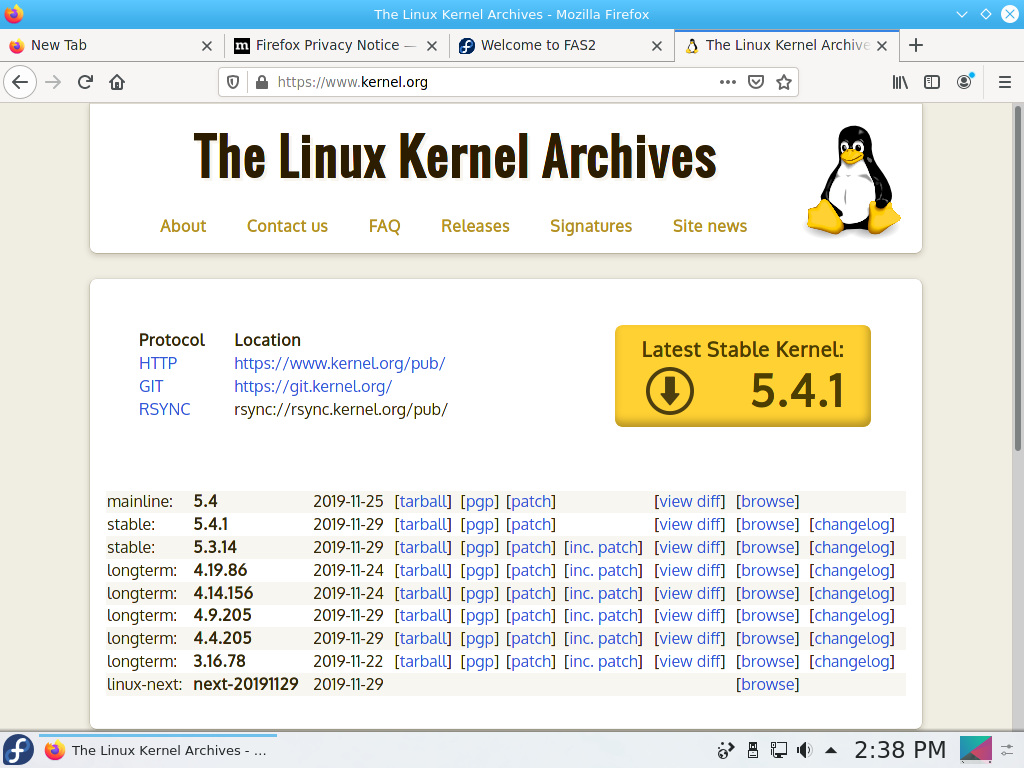
Task: Save page to Pocket
Action: 756,82
